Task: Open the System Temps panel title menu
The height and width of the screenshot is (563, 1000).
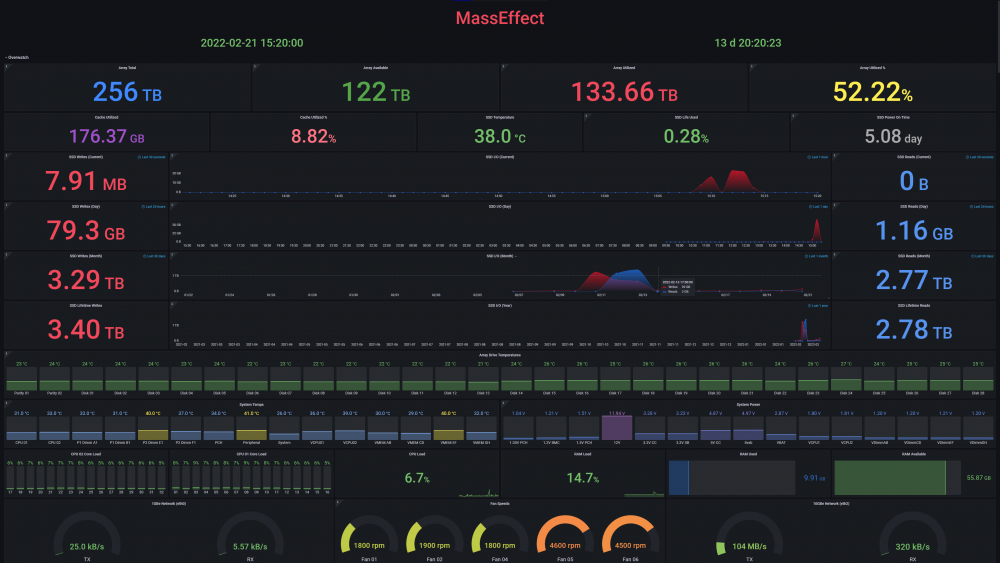Action: [251, 405]
